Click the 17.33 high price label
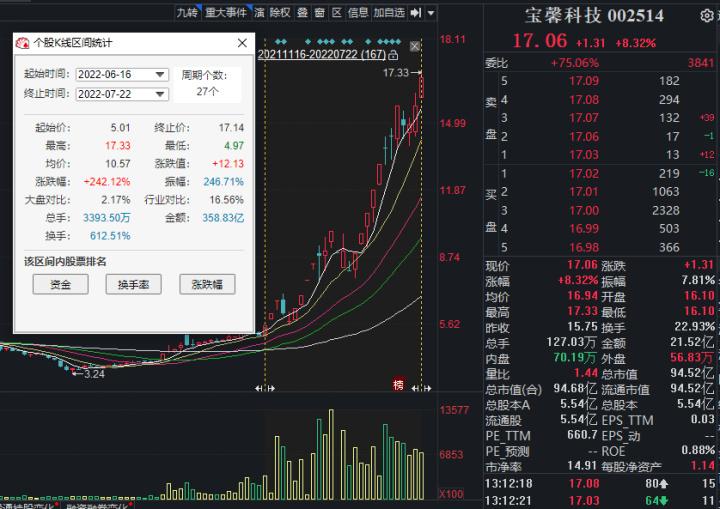Screen dimensions: 720x509 [x=396, y=73]
